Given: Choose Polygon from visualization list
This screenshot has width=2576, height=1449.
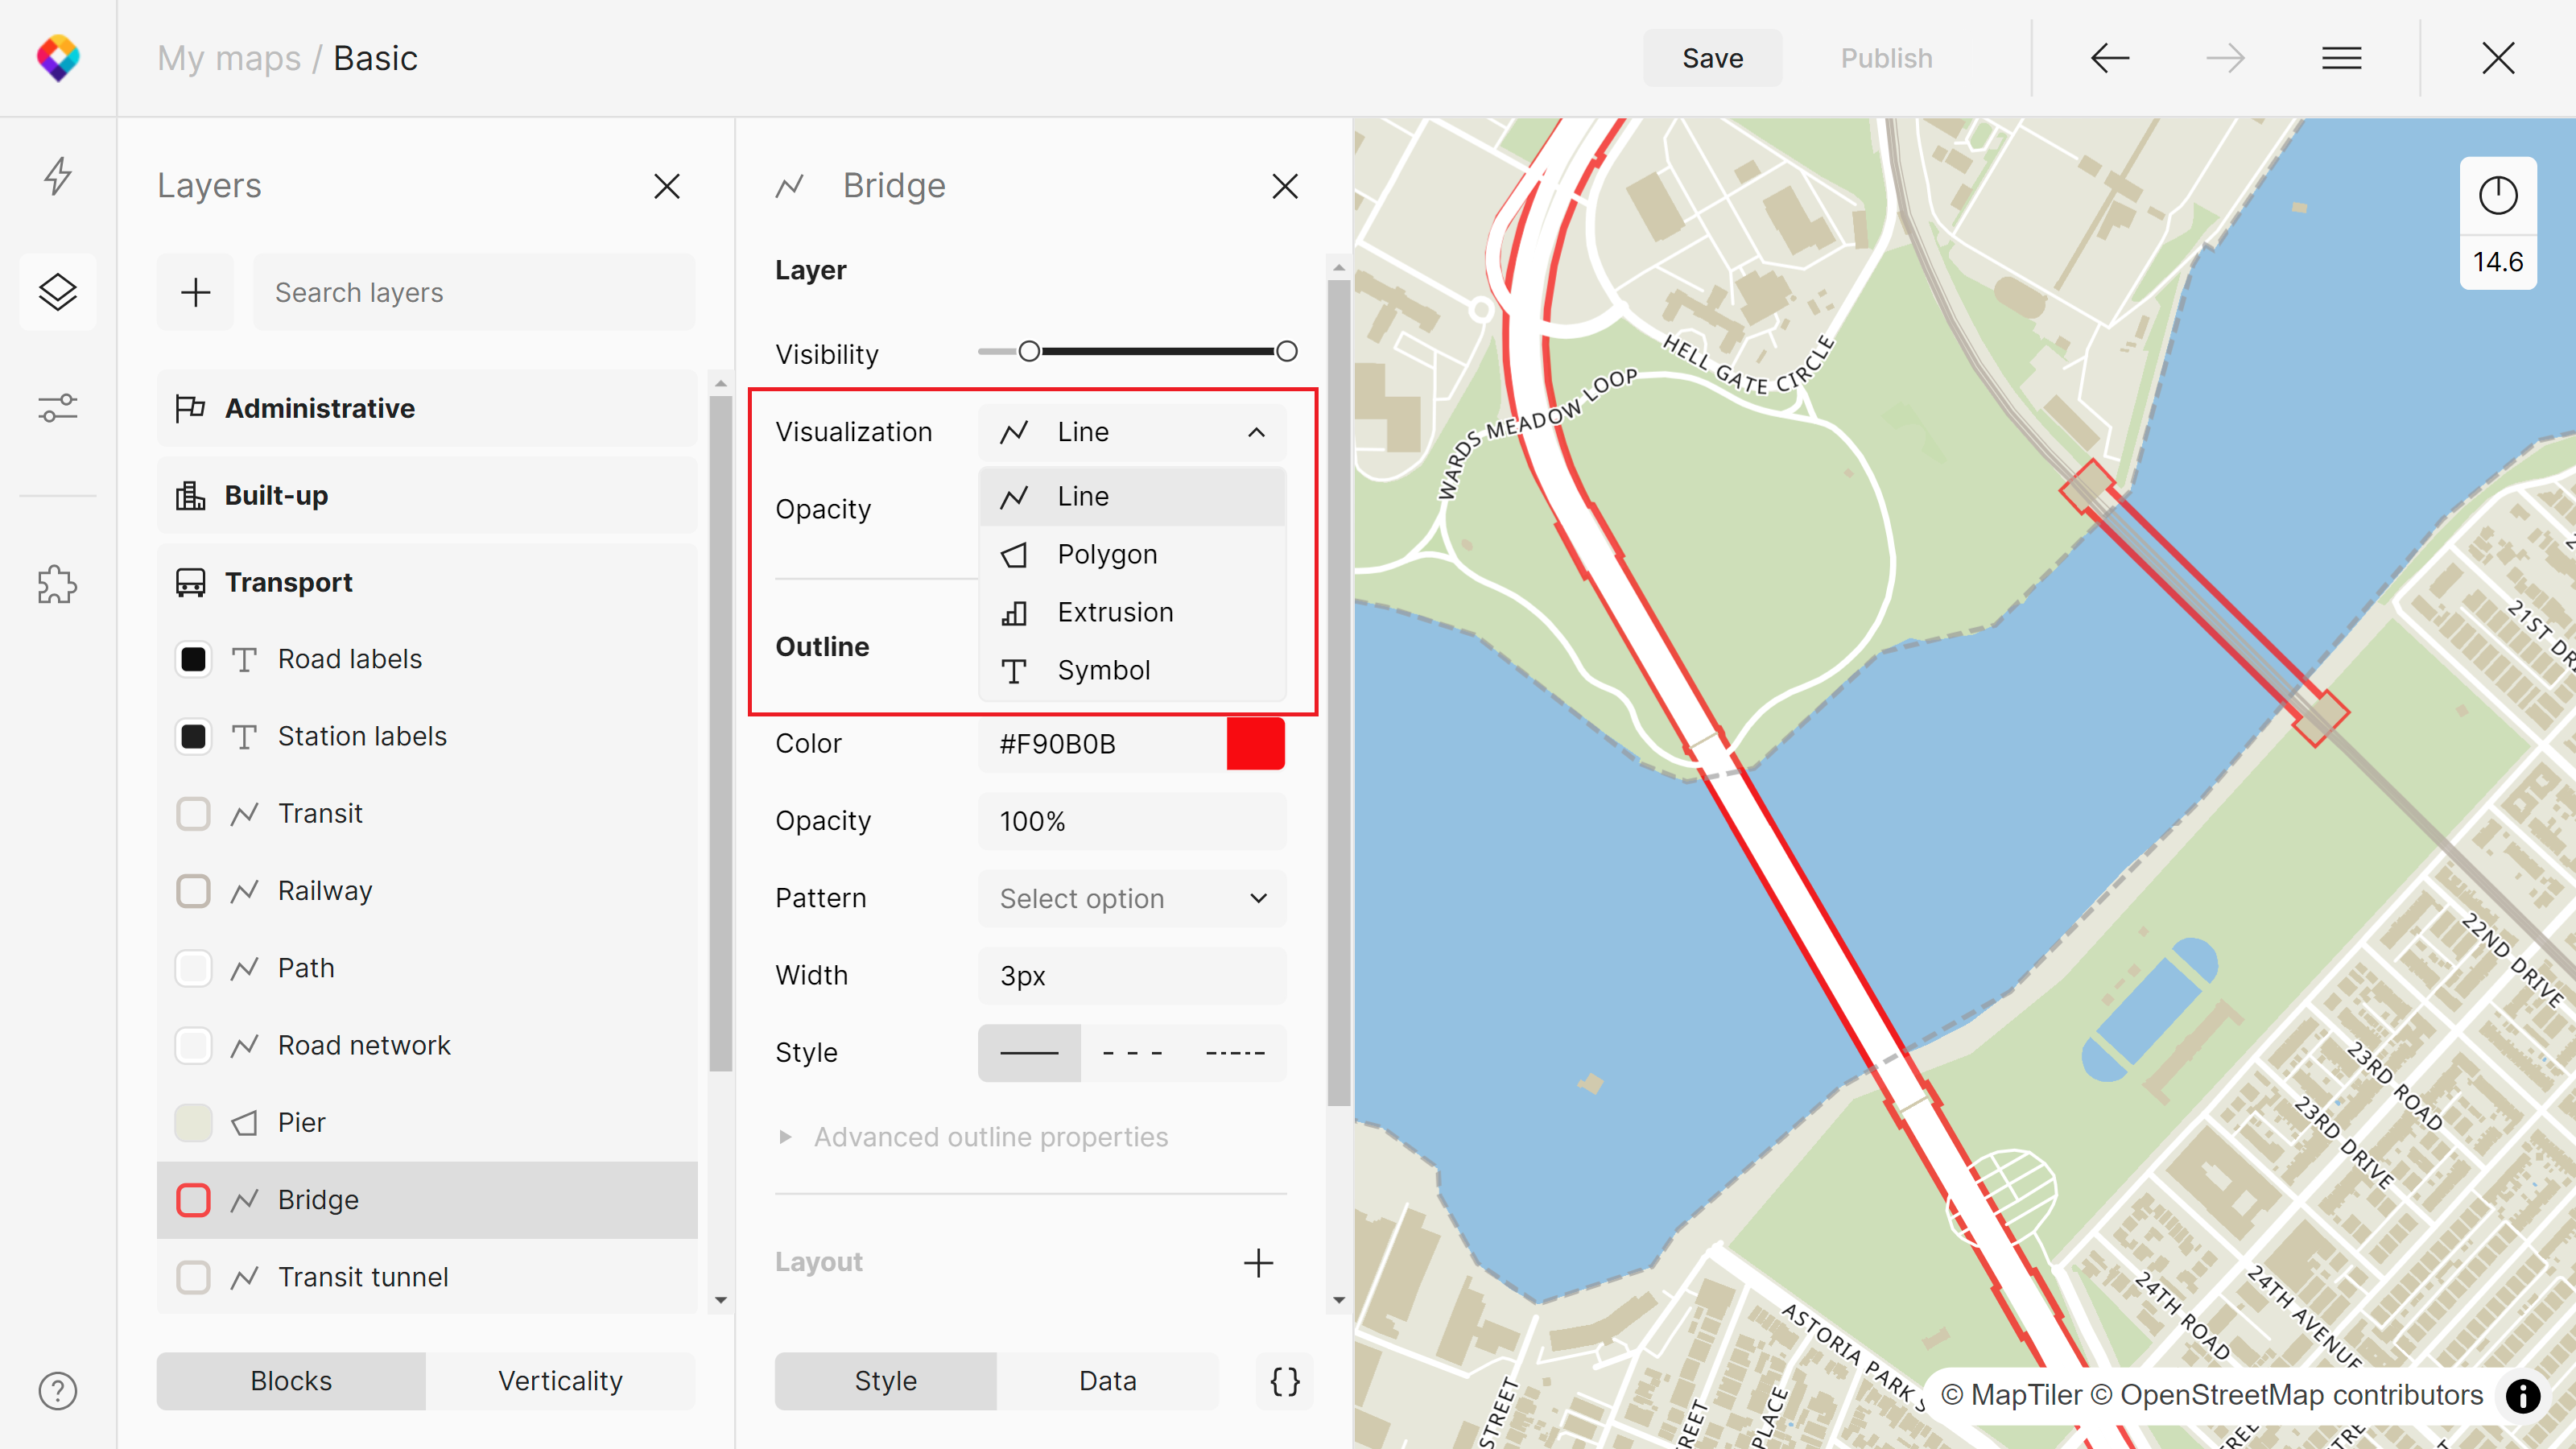Looking at the screenshot, I should [1106, 554].
